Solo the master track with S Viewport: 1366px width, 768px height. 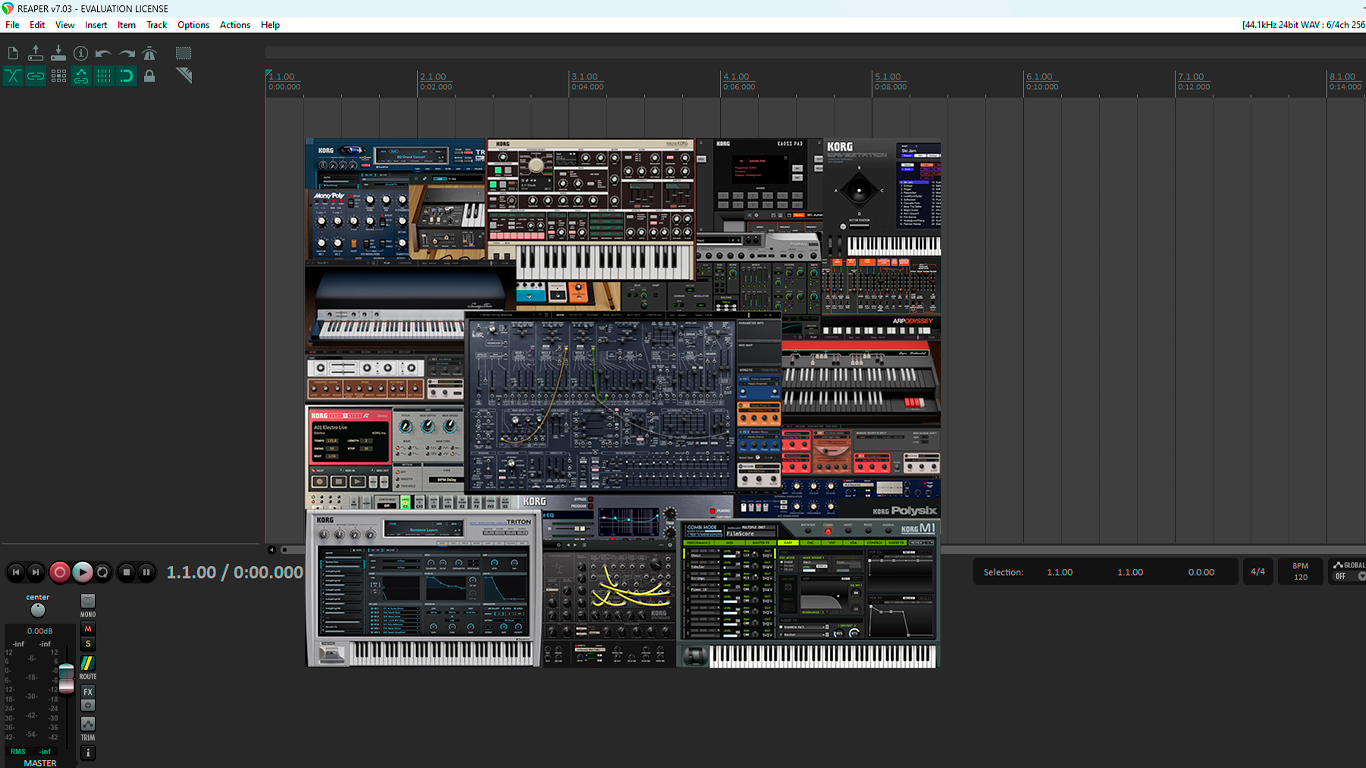coord(88,644)
